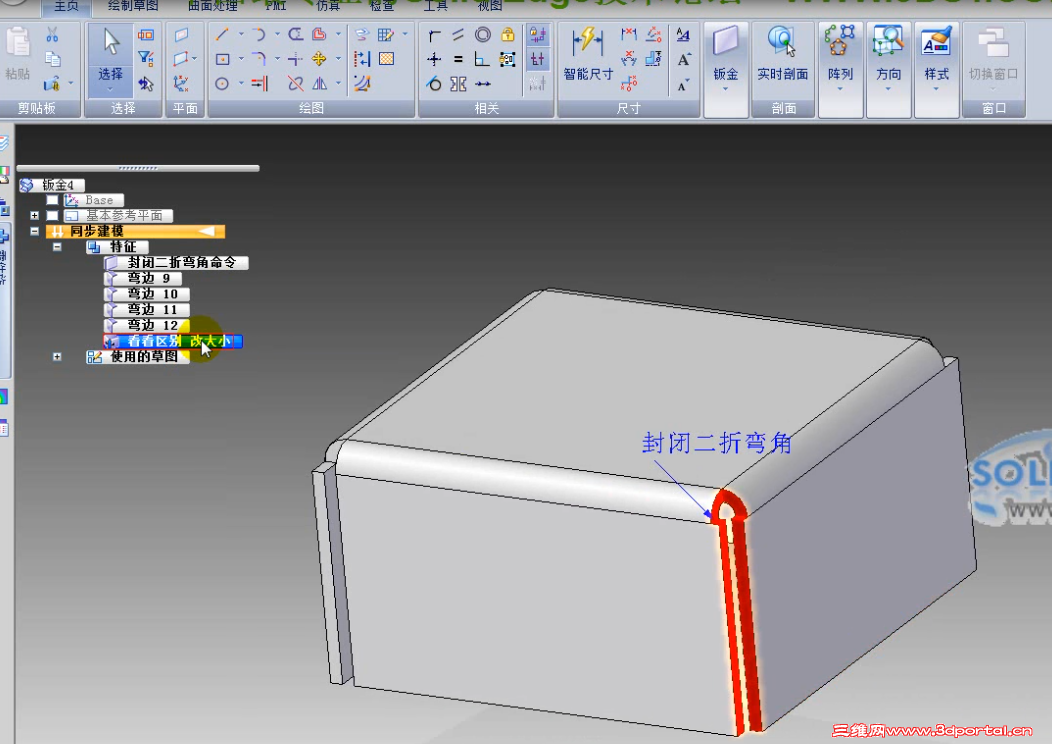
Task: Click the Cut scissors icon
Action: (52, 35)
